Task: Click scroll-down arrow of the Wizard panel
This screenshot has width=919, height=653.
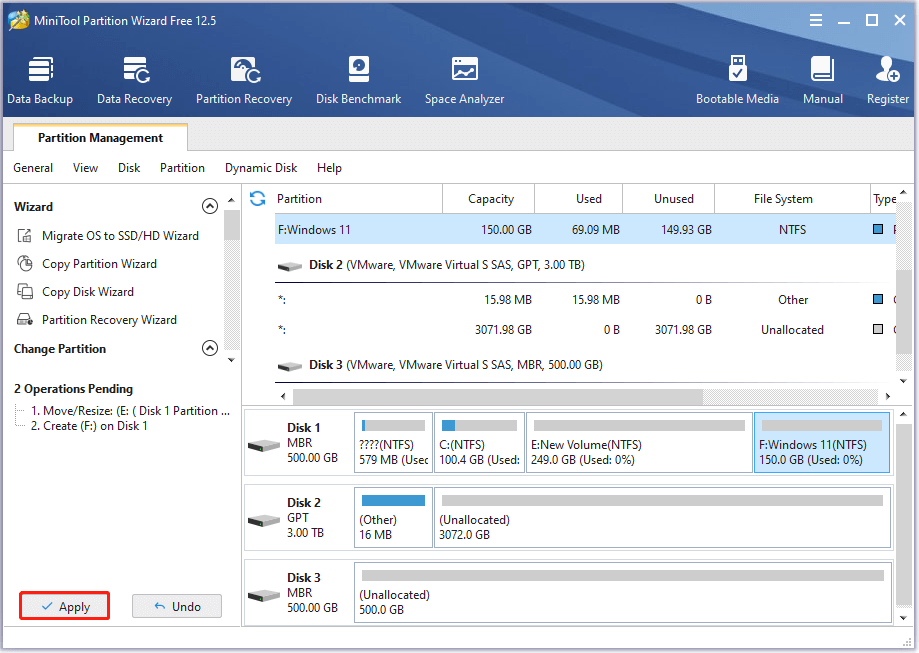Action: tap(232, 360)
